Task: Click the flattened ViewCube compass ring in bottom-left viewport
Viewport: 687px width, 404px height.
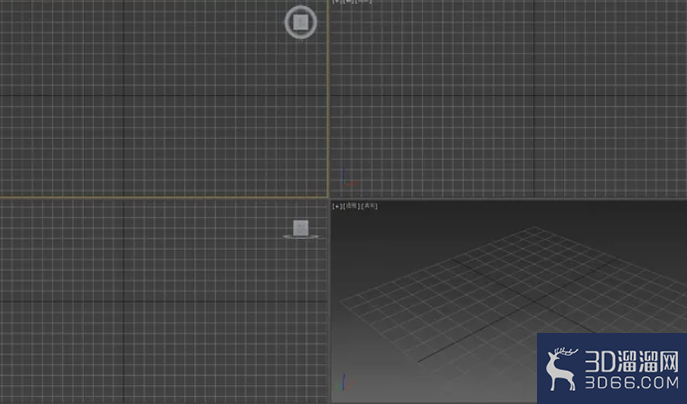Action: tap(301, 237)
